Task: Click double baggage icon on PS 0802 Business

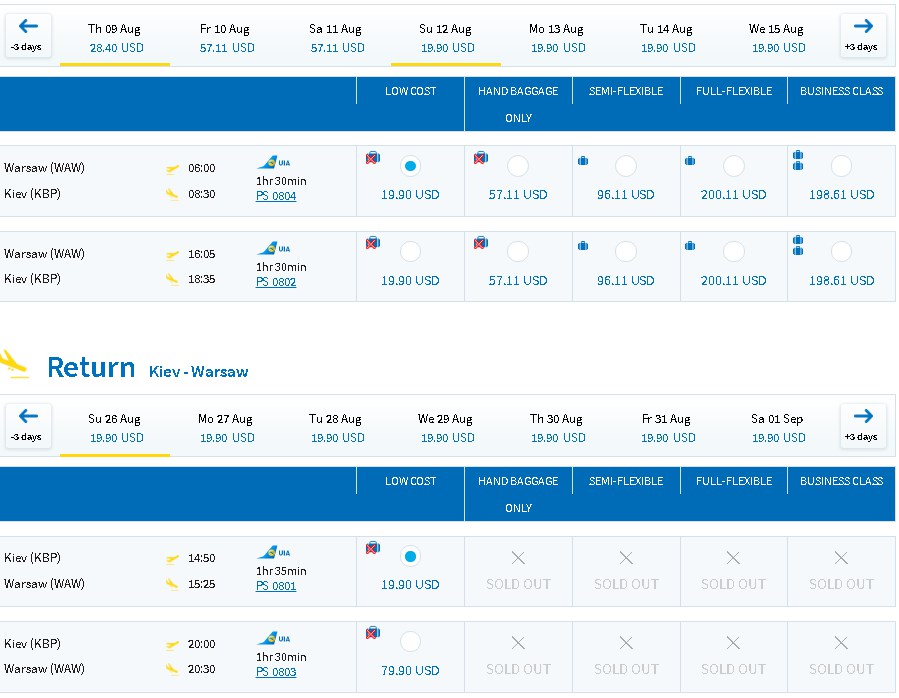Action: coord(798,245)
